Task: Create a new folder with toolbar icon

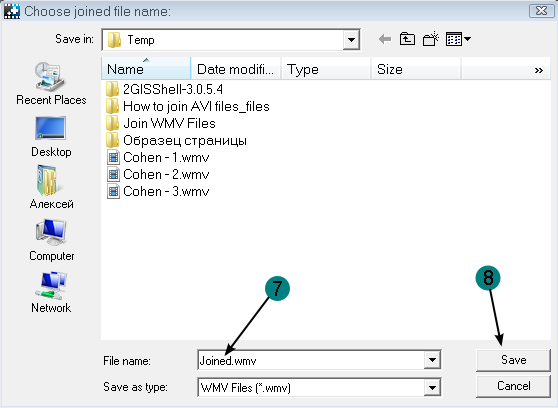Action: click(431, 39)
